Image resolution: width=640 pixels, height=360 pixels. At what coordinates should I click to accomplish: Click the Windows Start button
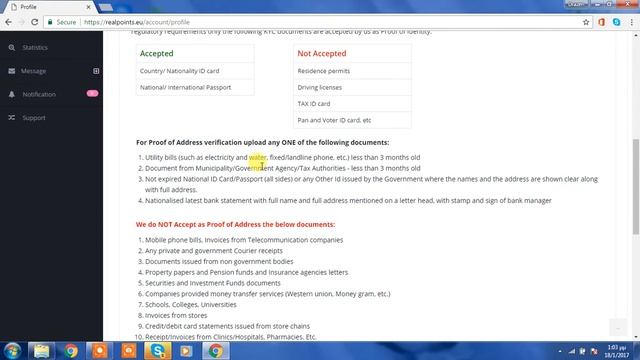(12, 351)
